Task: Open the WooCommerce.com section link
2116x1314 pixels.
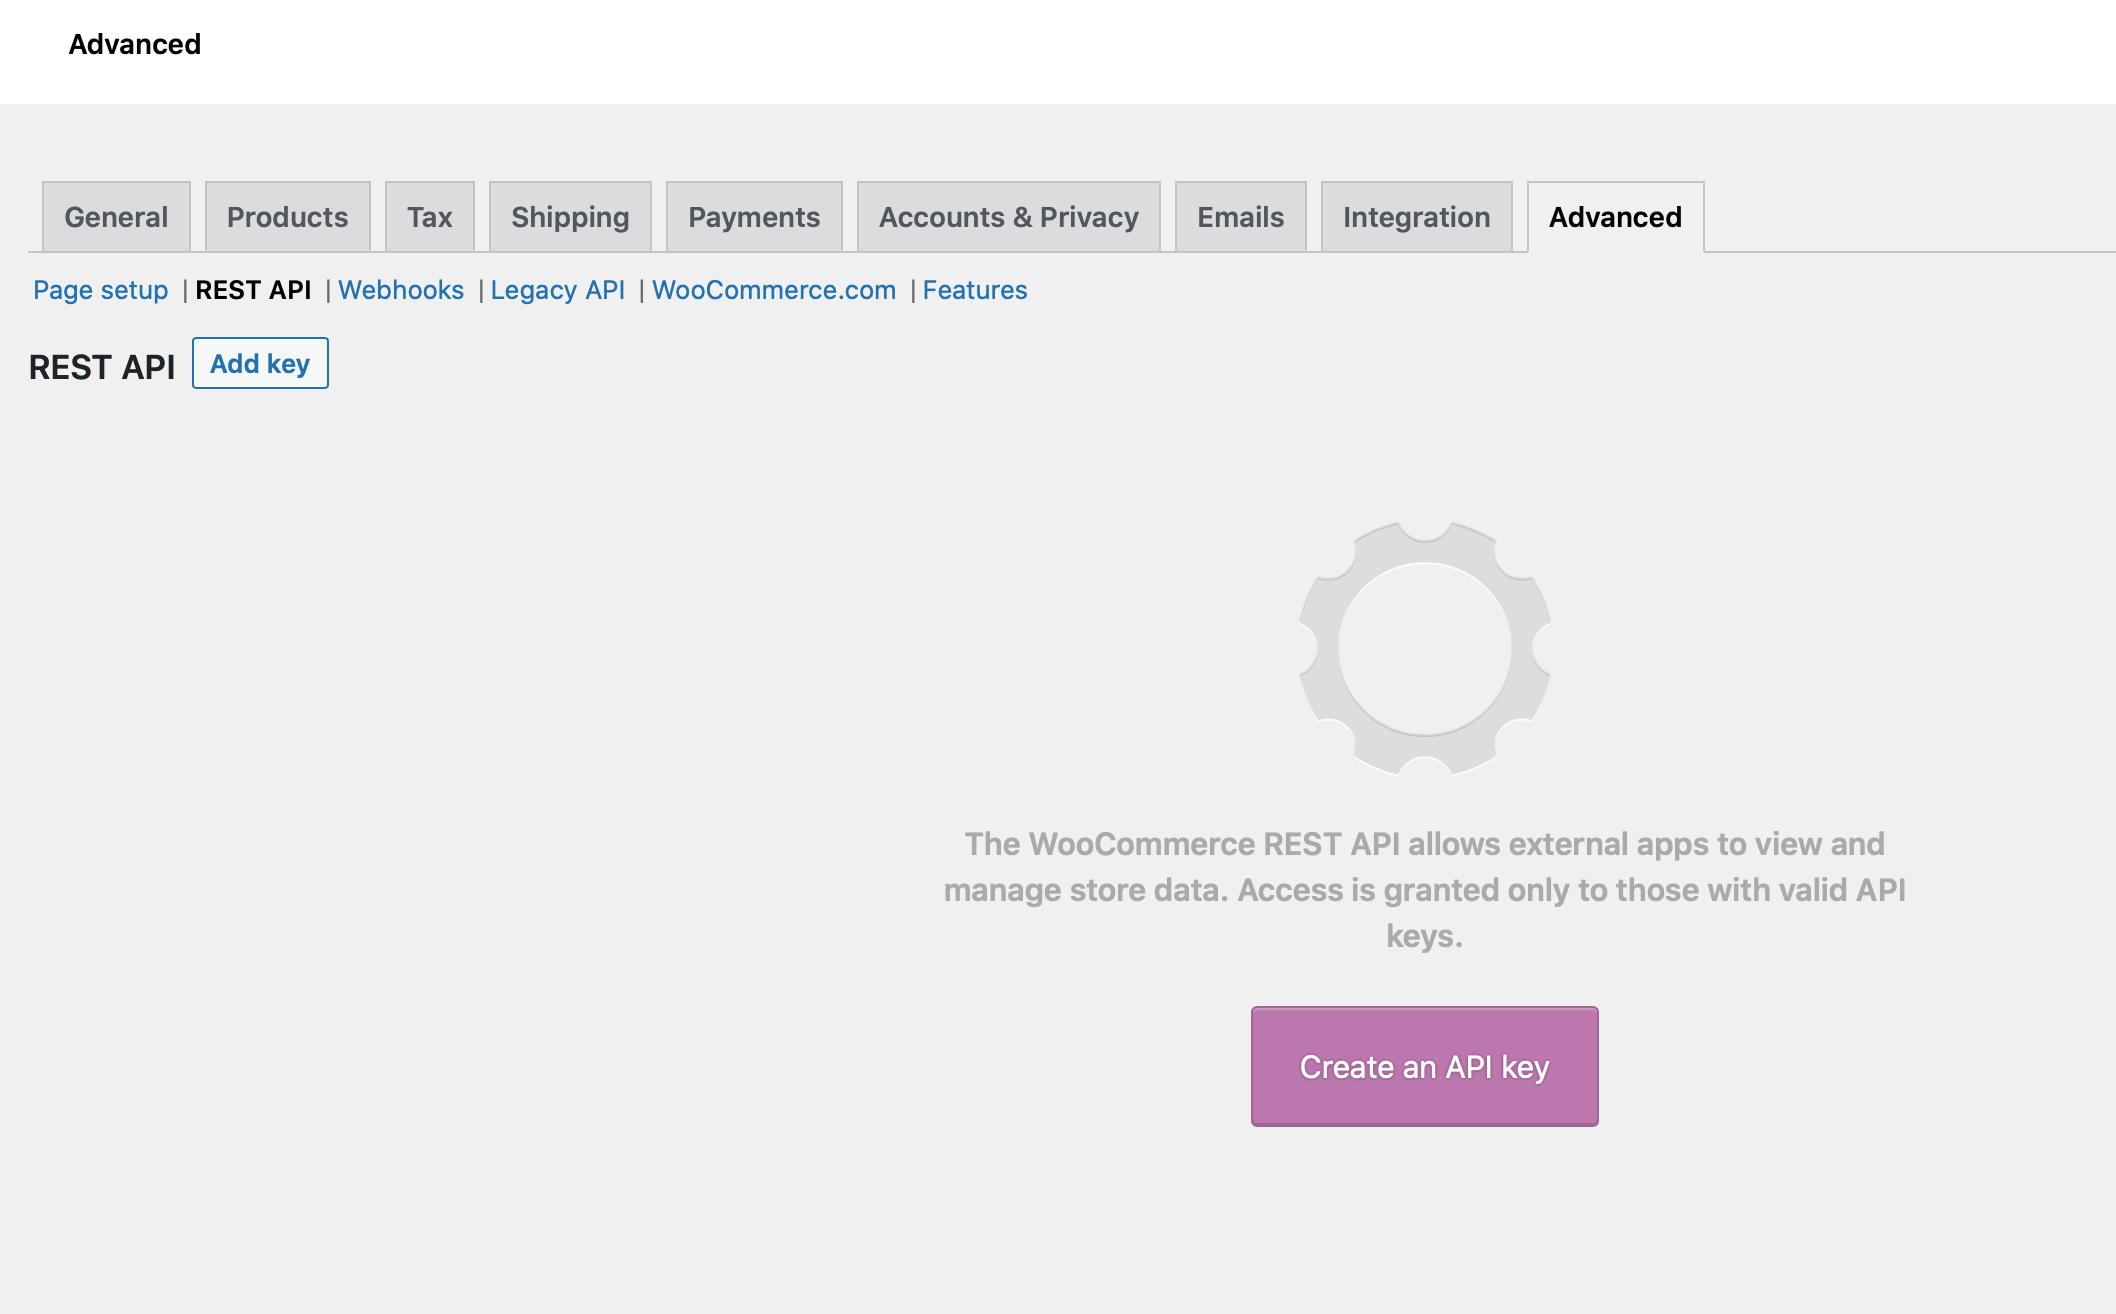Action: 774,290
